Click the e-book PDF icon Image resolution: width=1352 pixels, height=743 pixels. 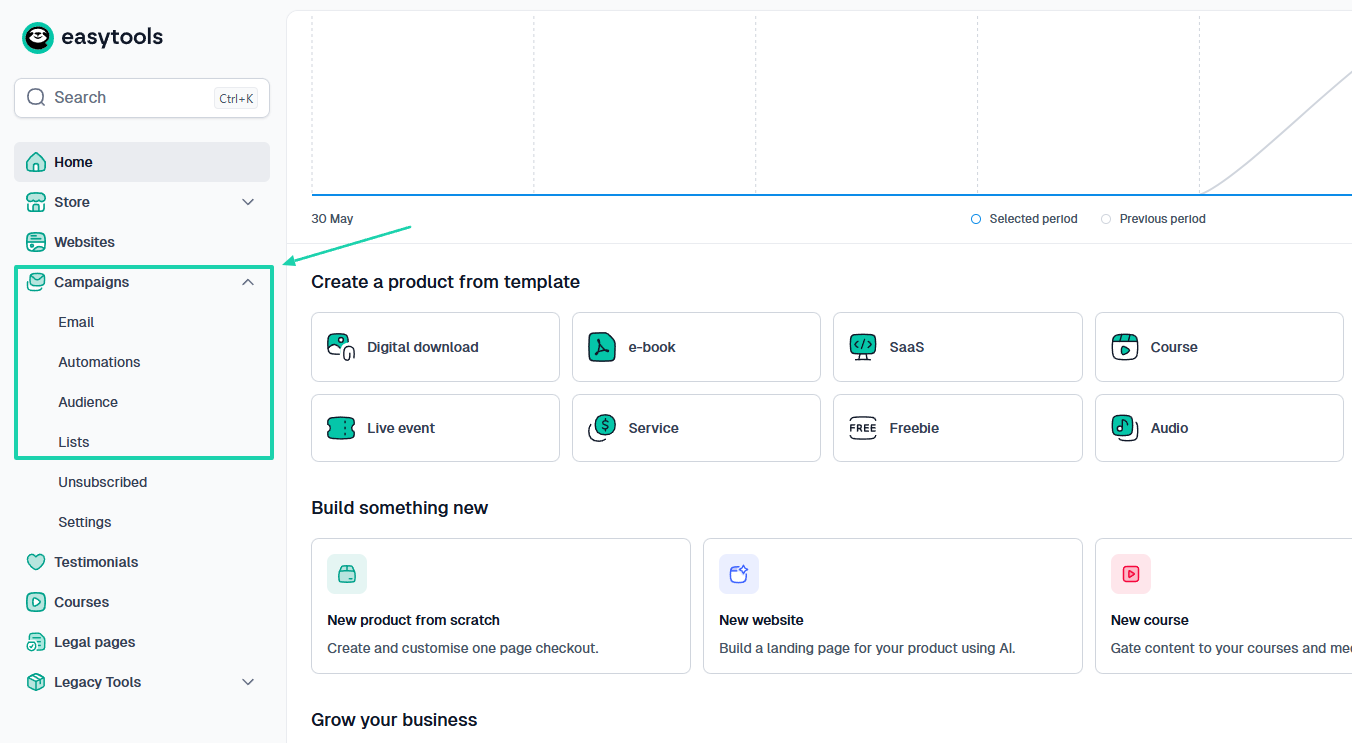[602, 347]
